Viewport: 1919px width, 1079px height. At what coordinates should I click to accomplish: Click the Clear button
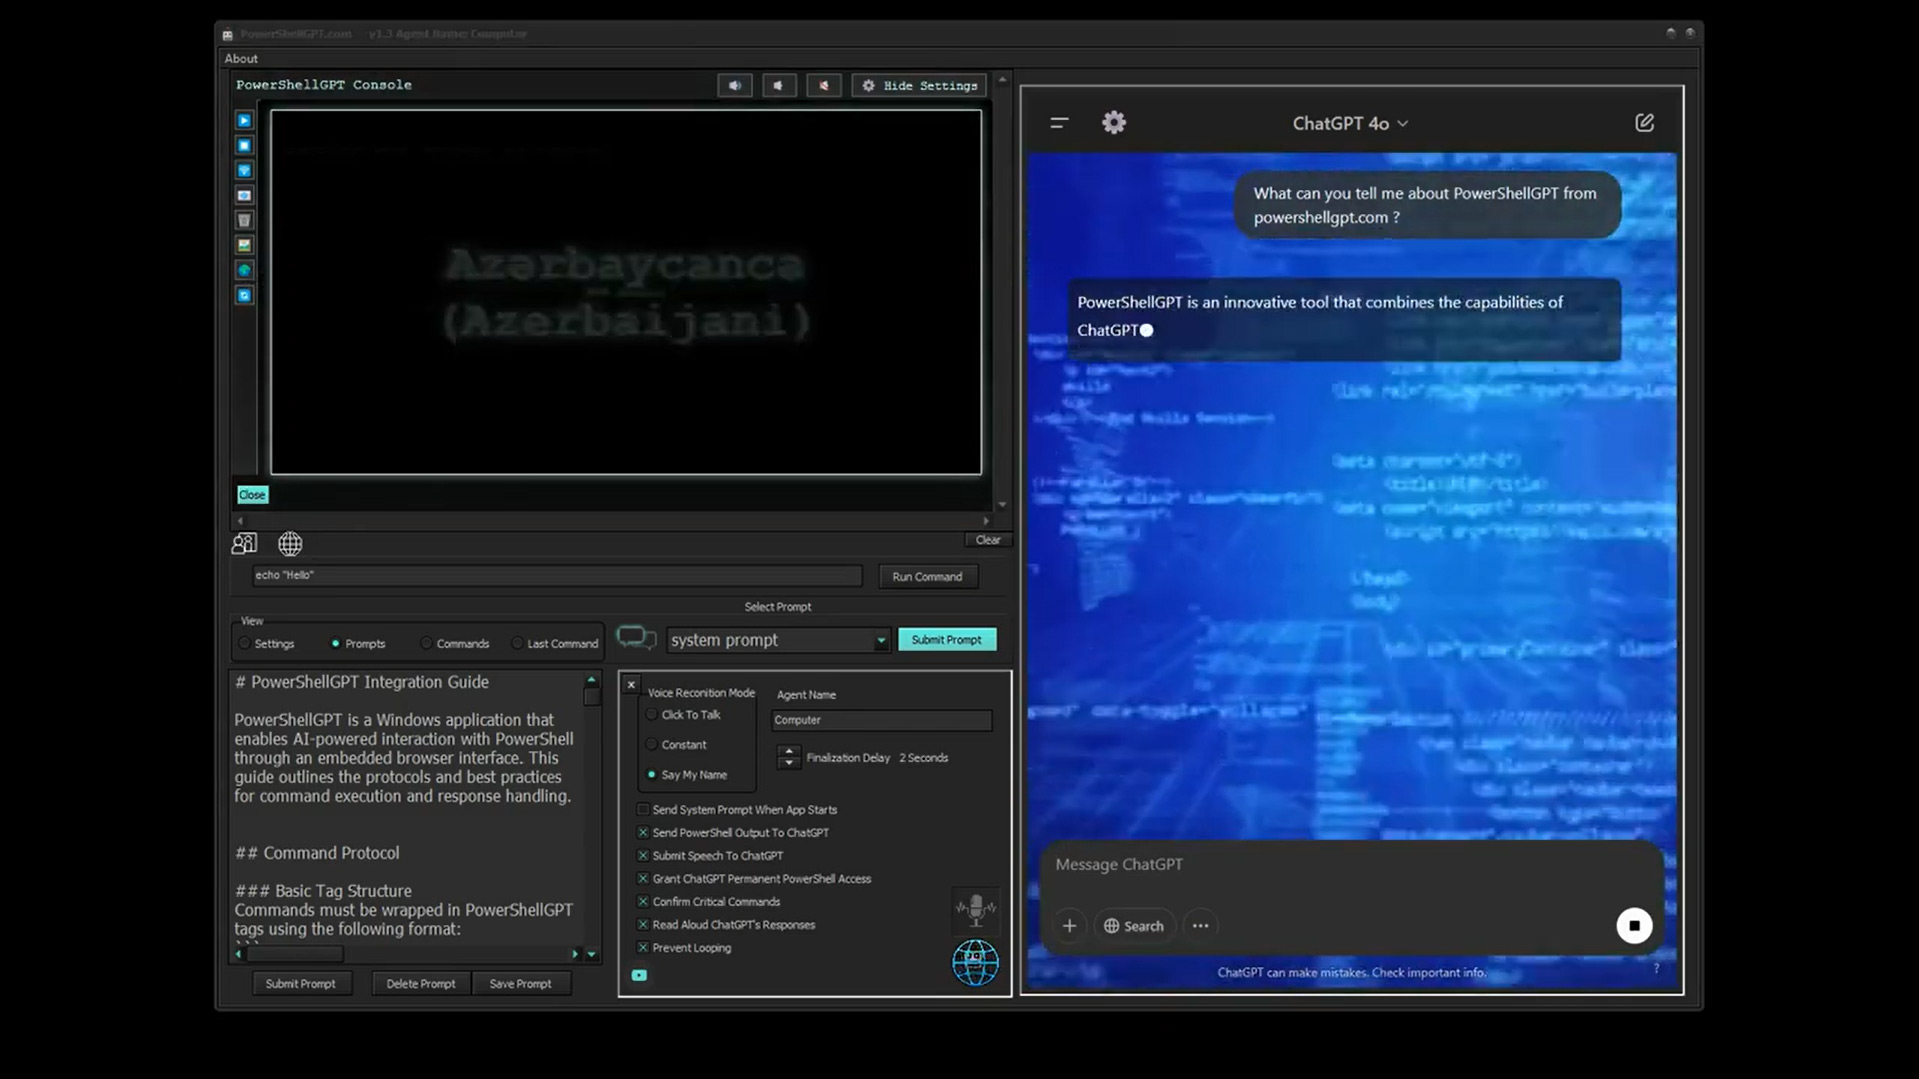(x=988, y=540)
